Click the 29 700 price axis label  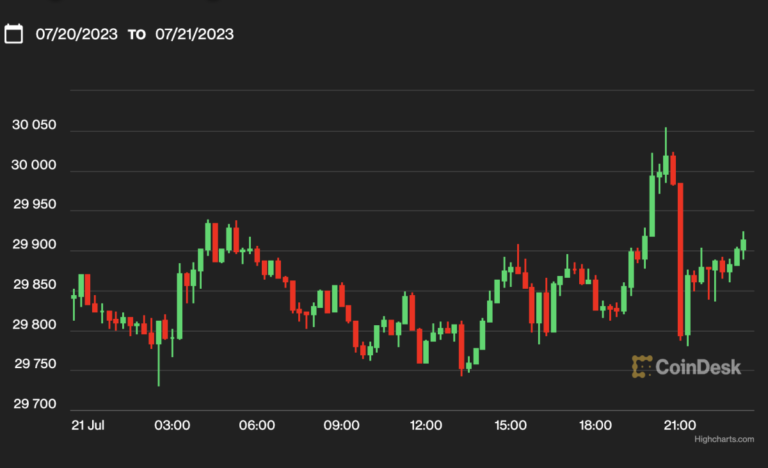pyautogui.click(x=34, y=406)
